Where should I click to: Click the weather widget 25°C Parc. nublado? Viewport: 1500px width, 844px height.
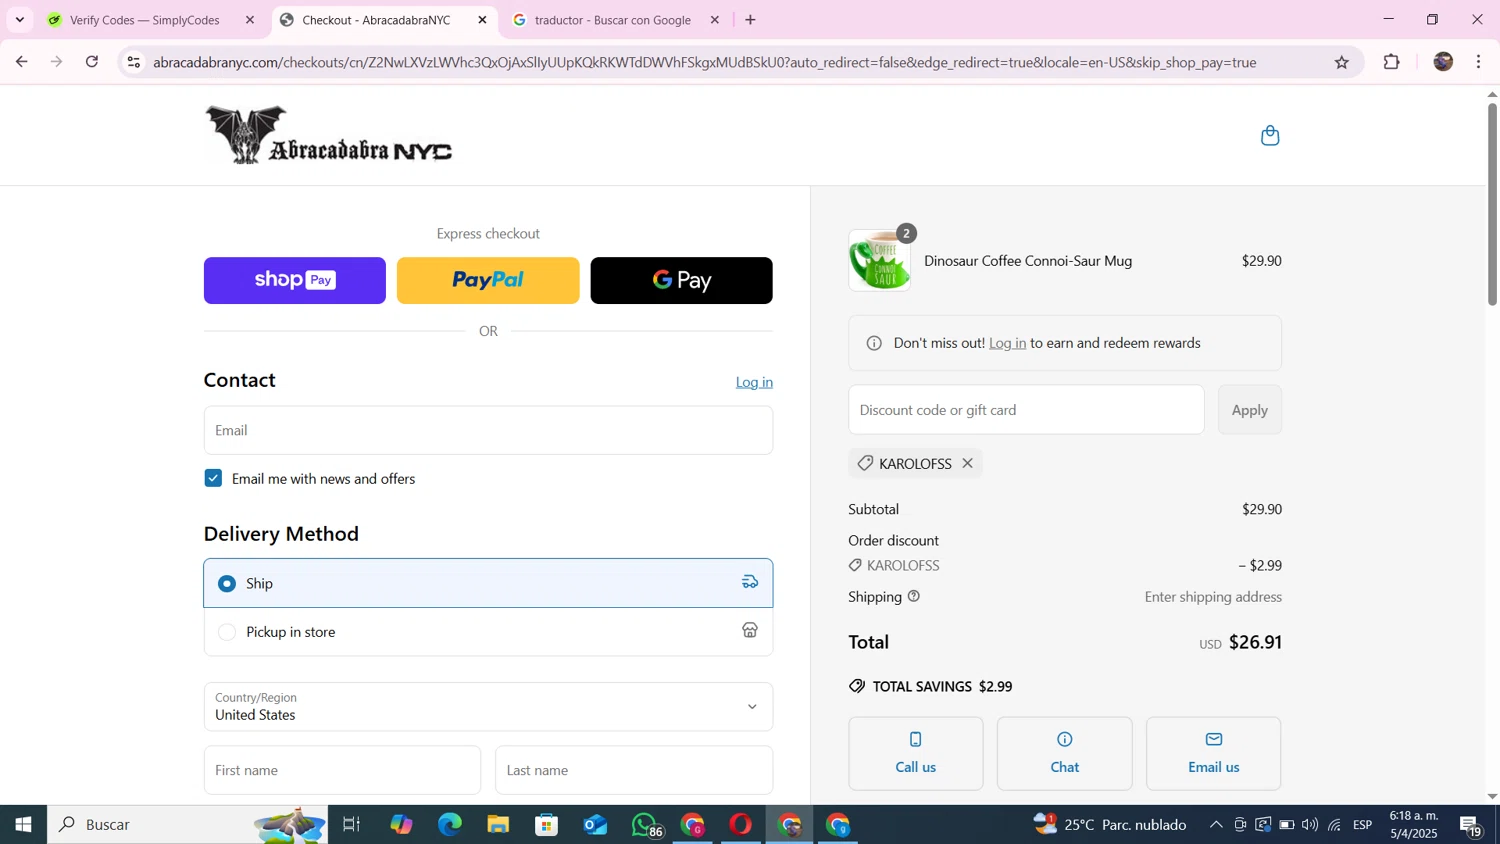coord(1110,825)
